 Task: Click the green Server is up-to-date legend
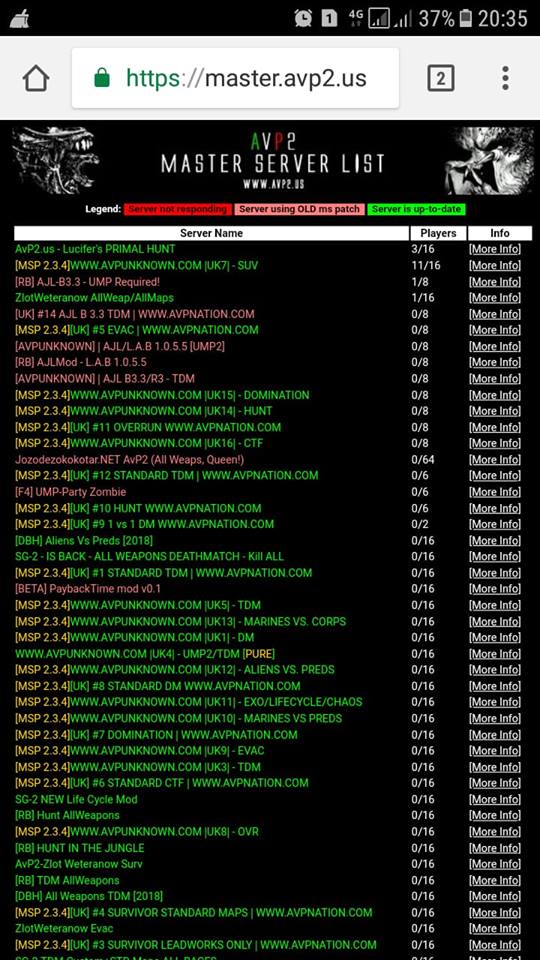pyautogui.click(x=416, y=209)
